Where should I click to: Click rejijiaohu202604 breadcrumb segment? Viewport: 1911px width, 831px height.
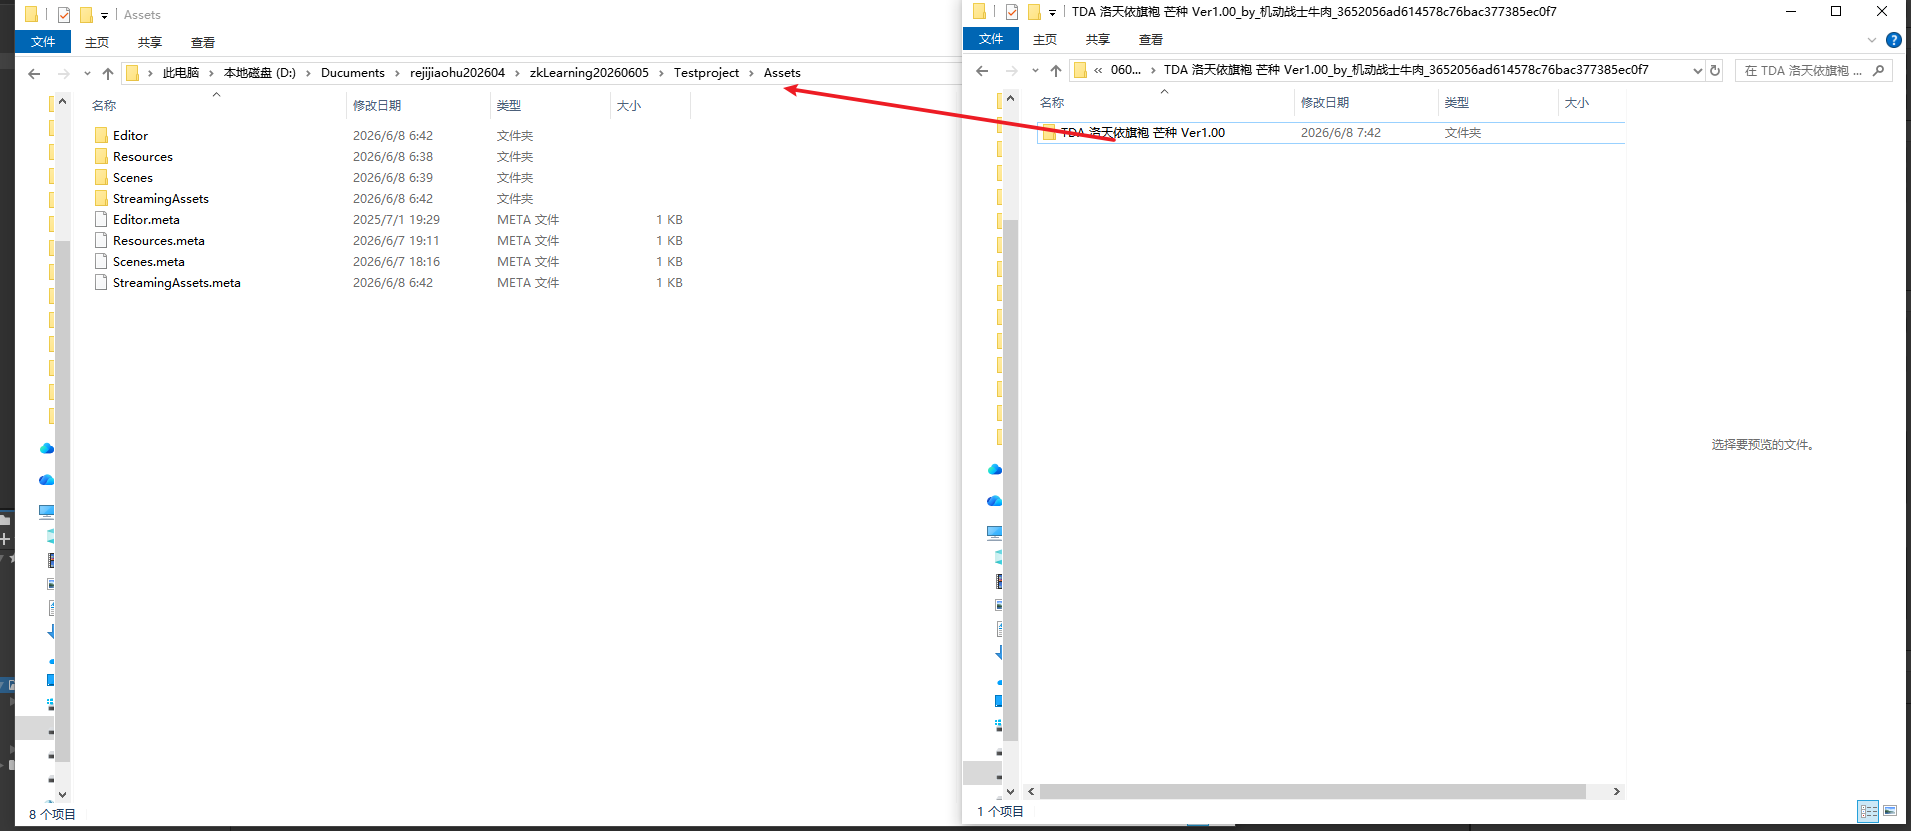coord(457,73)
